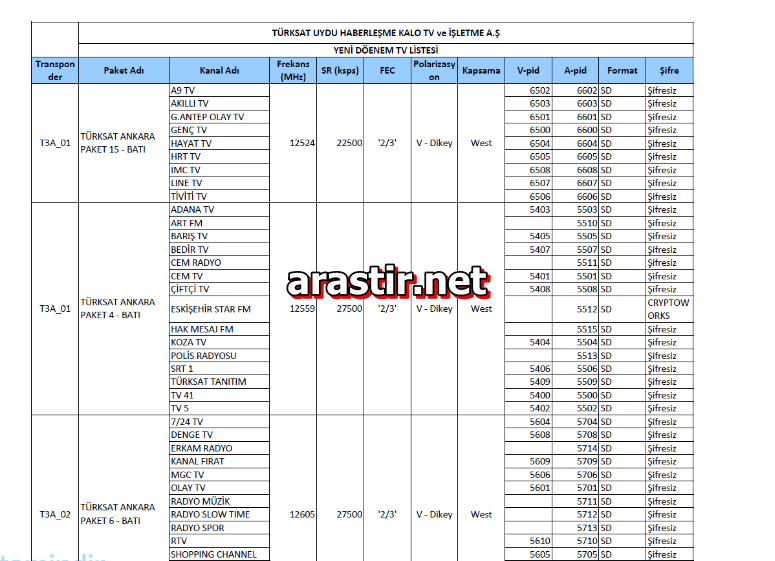Select the V-pid value '5610'

(x=540, y=541)
